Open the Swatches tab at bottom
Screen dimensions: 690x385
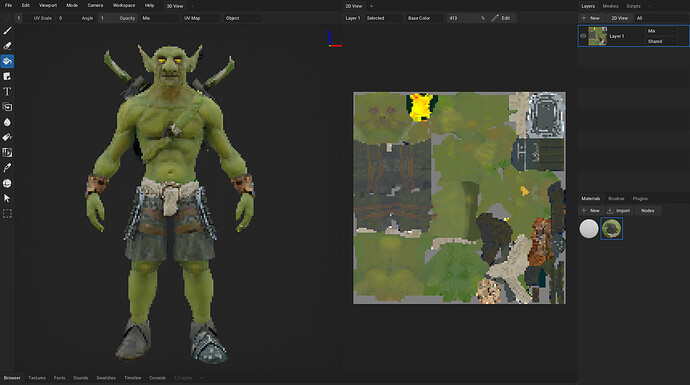click(106, 378)
